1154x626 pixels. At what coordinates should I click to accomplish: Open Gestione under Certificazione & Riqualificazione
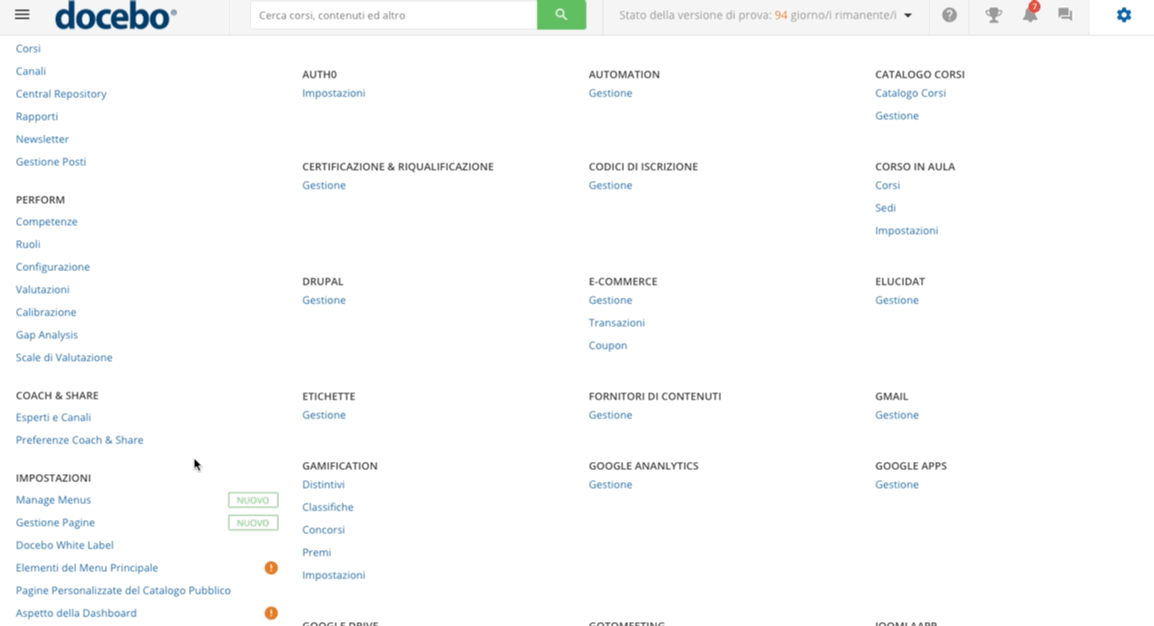click(324, 185)
